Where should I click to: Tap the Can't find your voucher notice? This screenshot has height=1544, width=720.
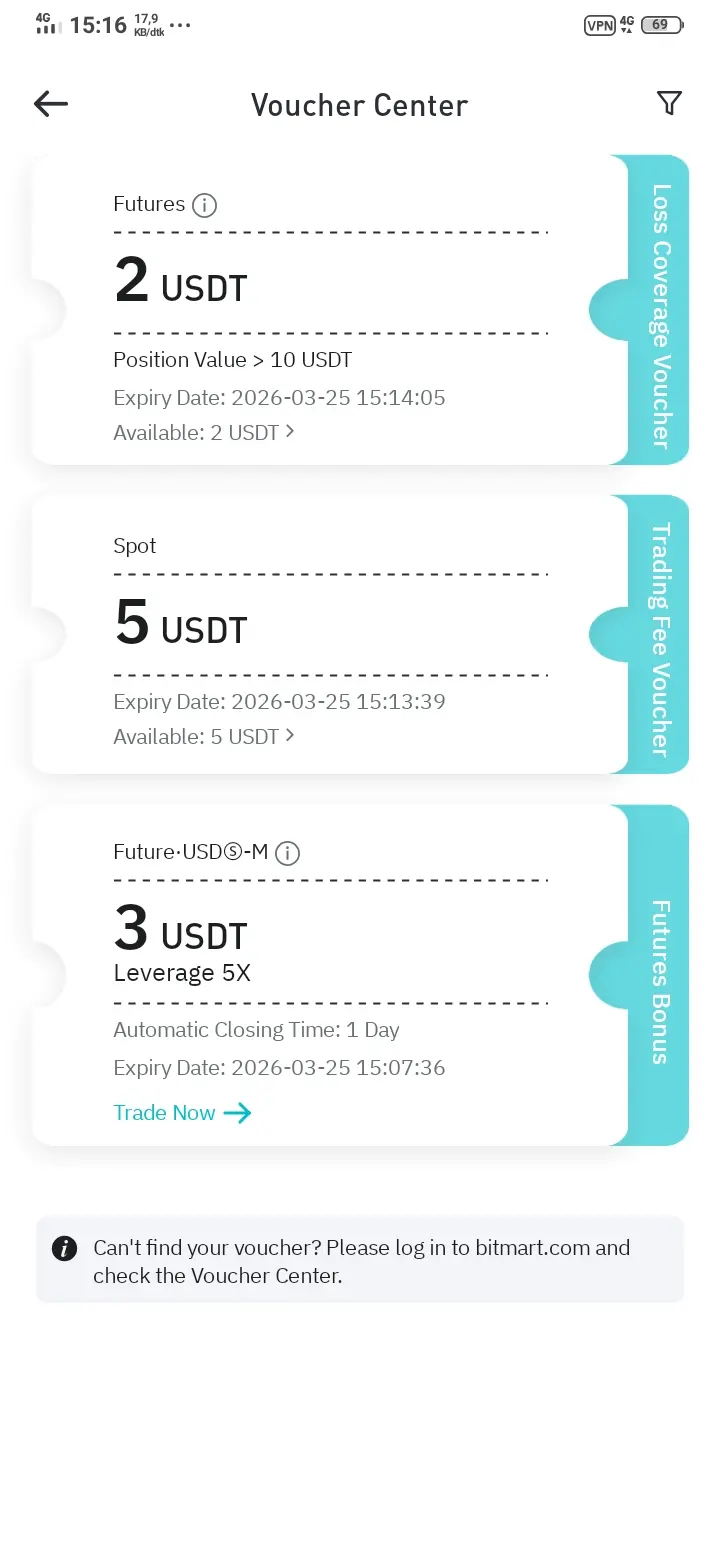click(x=360, y=1260)
